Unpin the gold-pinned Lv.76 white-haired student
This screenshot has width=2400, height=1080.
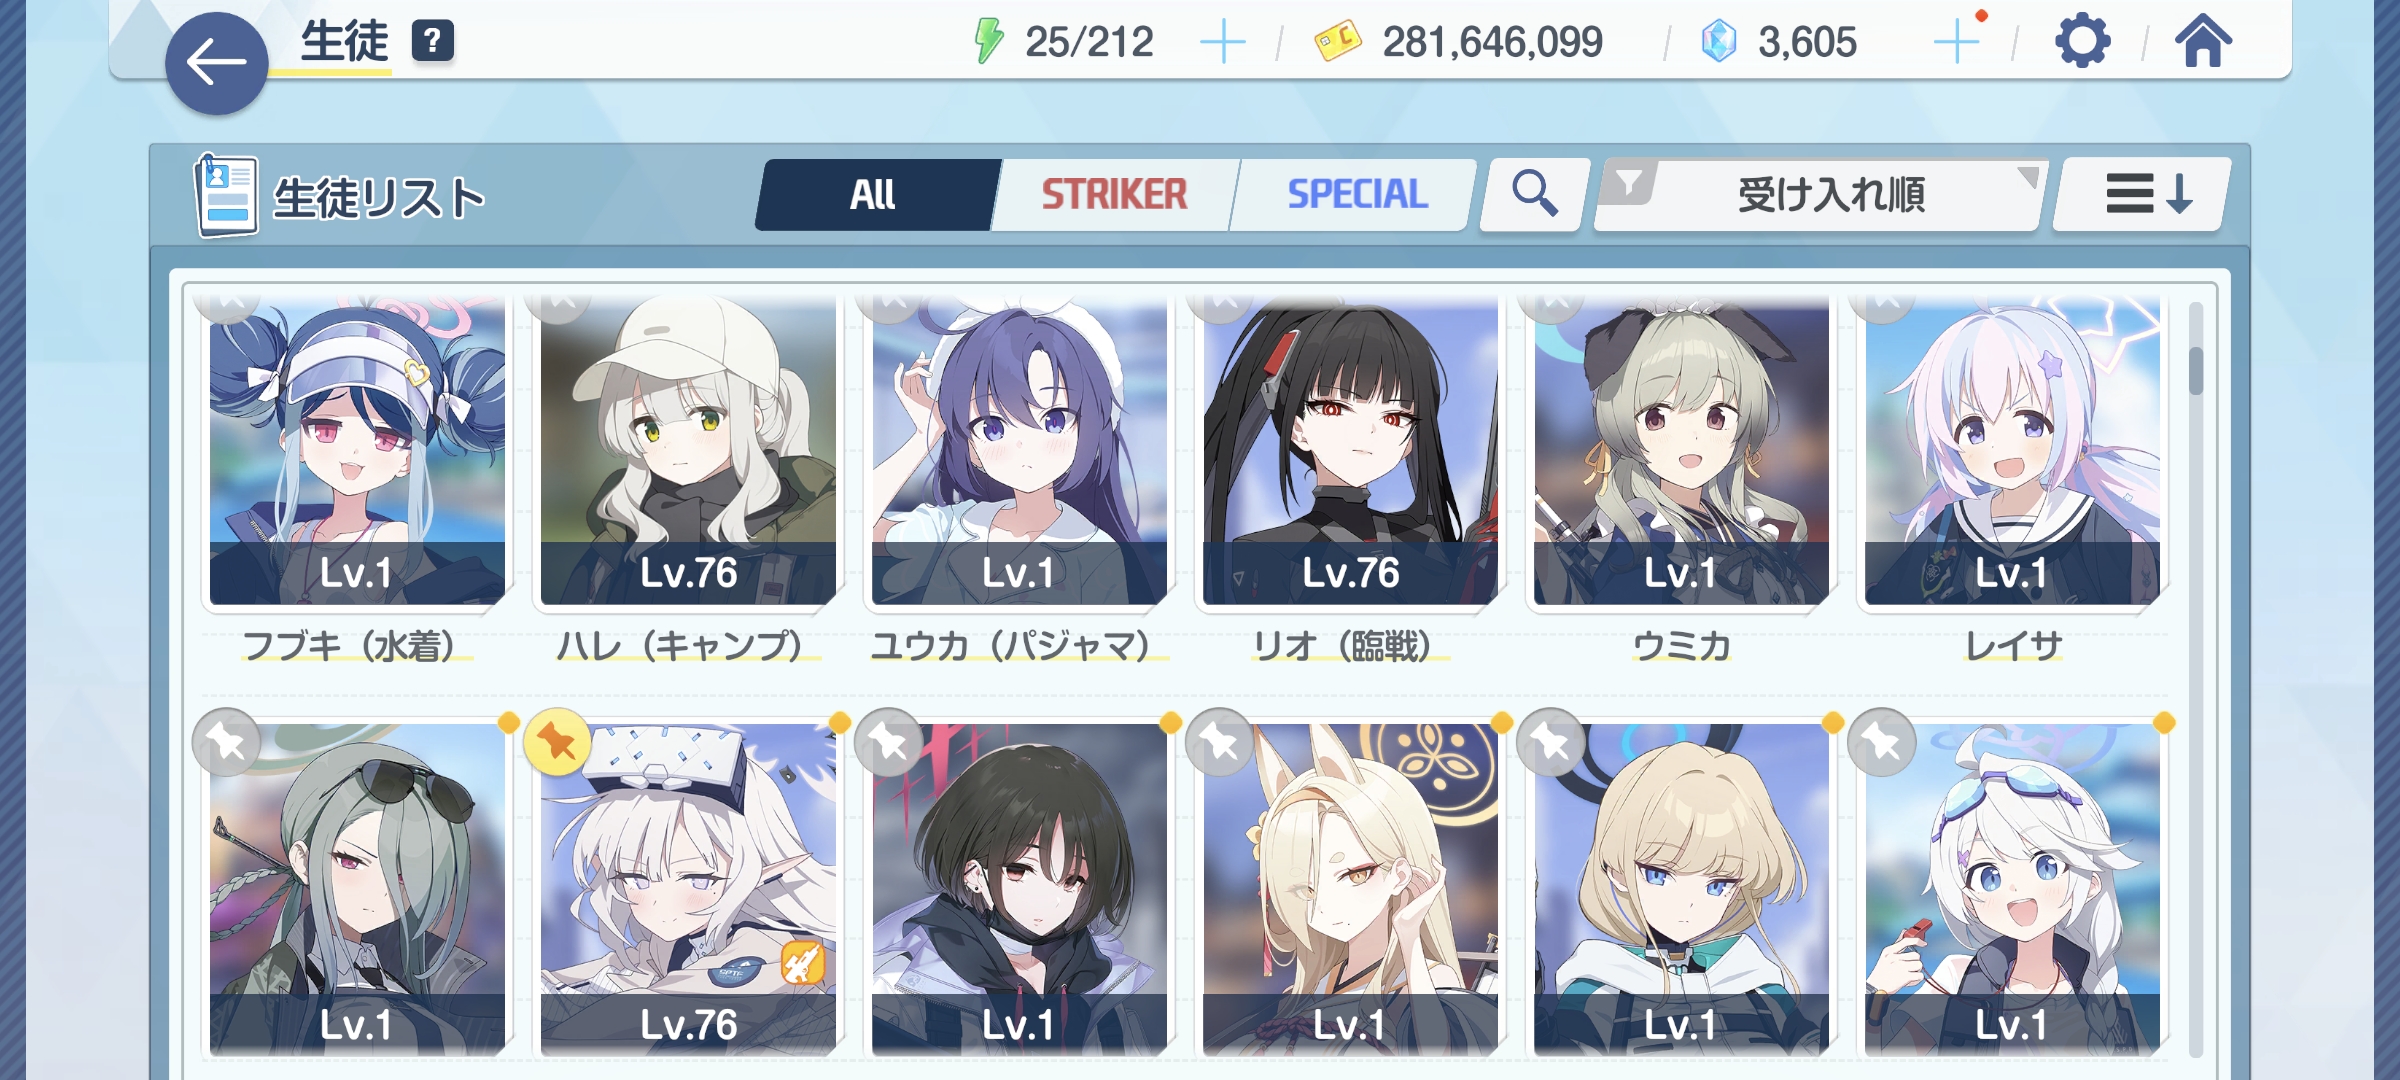[x=557, y=742]
